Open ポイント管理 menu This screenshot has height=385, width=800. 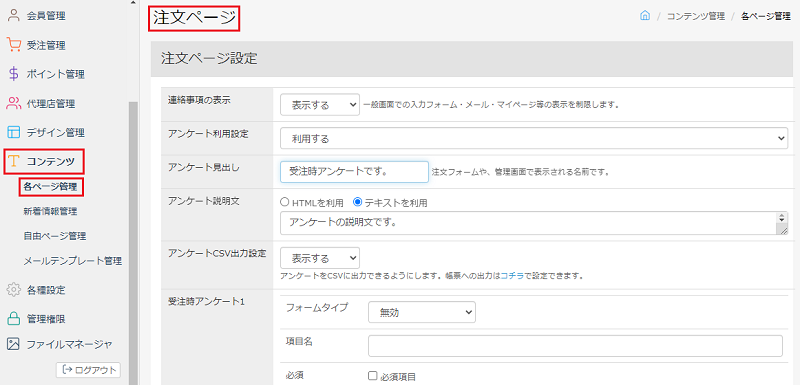[56, 74]
